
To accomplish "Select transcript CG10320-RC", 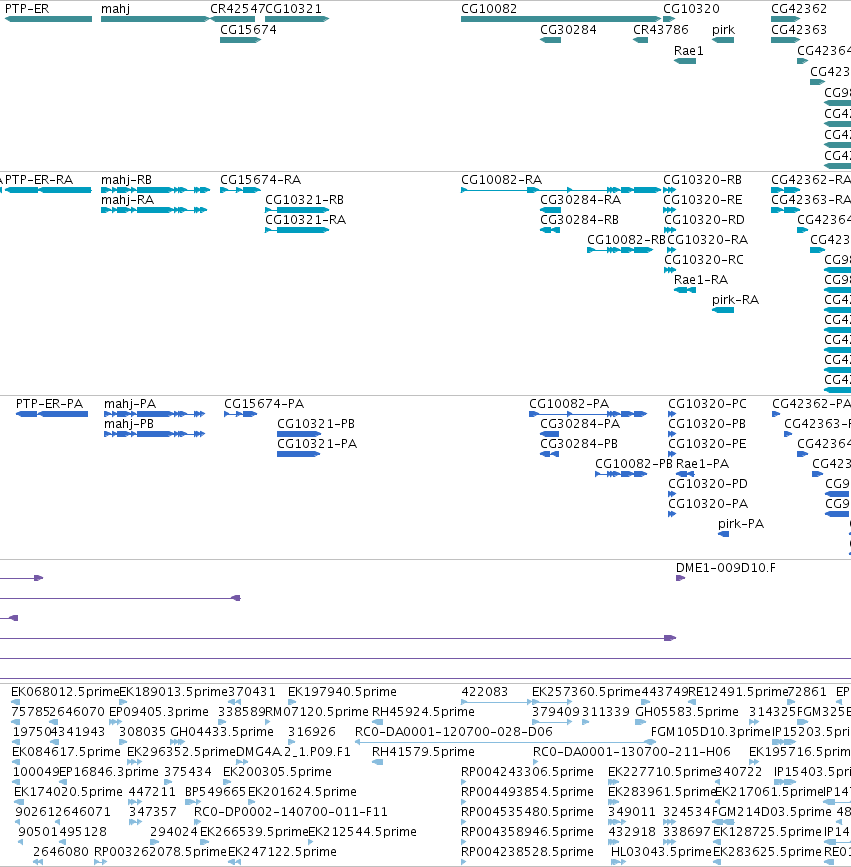I will point(704,260).
